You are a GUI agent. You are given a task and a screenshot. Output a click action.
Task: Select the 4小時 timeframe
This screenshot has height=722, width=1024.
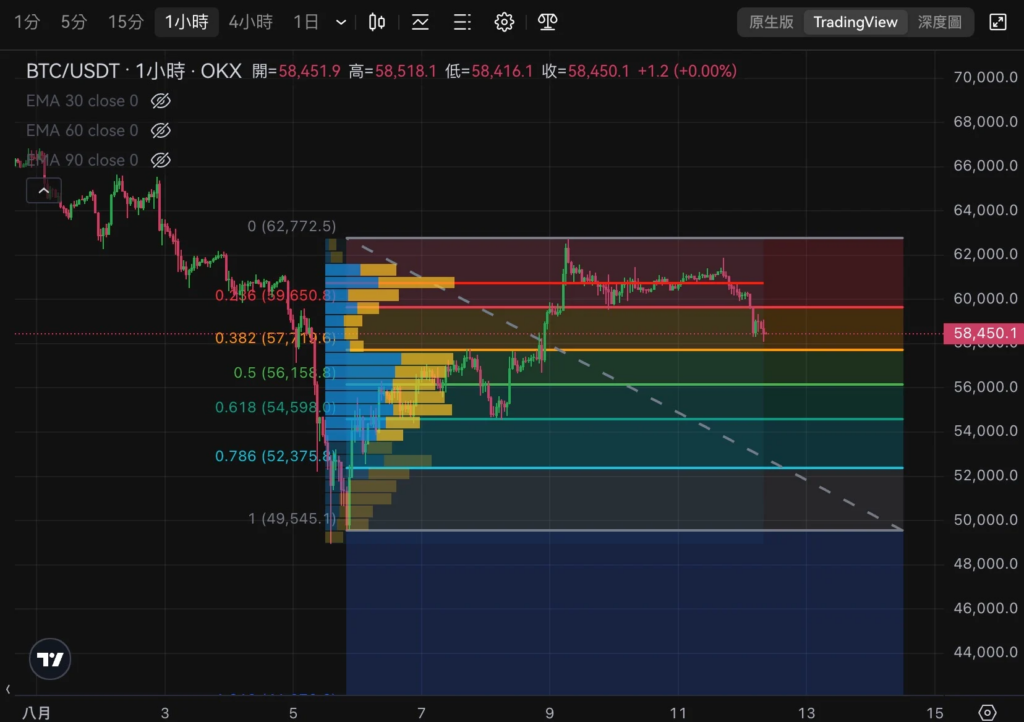(250, 22)
